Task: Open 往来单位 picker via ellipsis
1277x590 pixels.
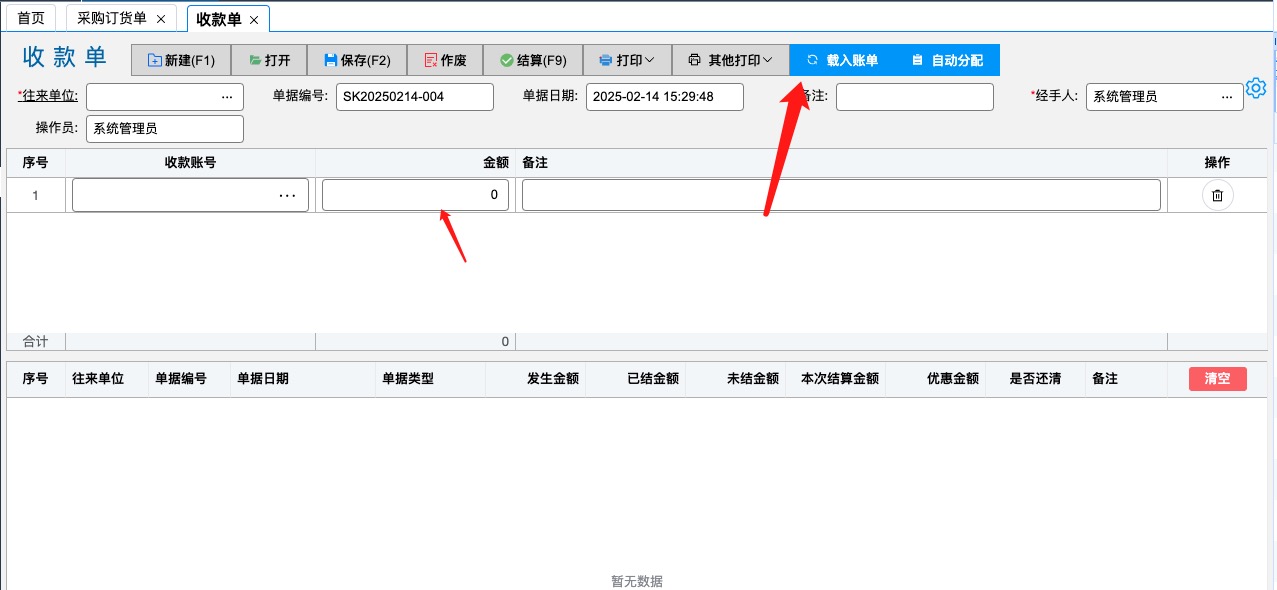Action: pyautogui.click(x=226, y=97)
